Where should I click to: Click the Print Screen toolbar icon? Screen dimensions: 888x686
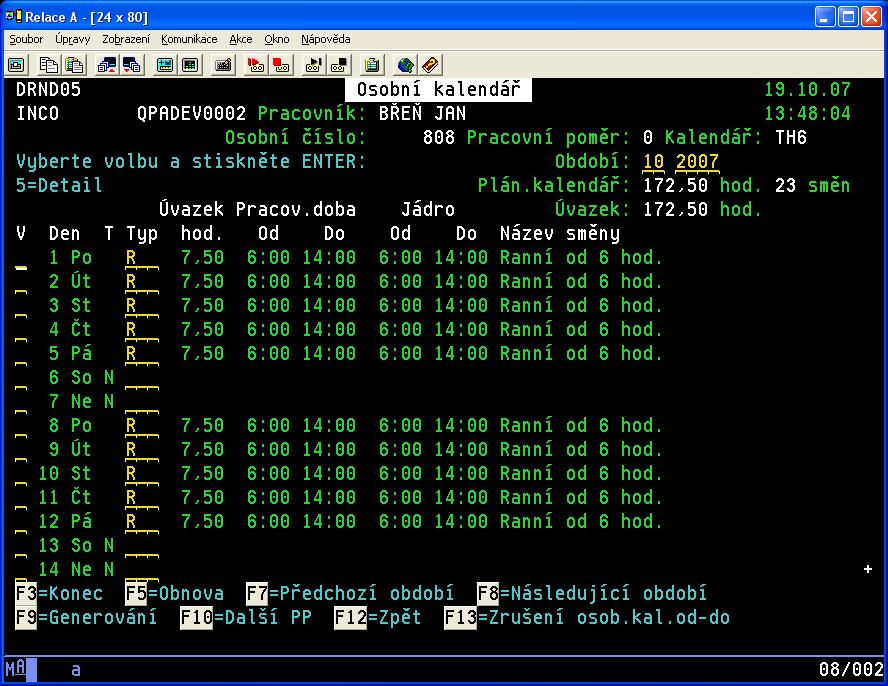17,65
